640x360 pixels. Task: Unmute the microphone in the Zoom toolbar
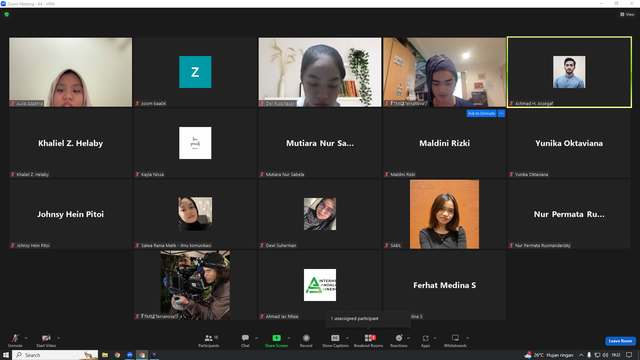point(15,340)
